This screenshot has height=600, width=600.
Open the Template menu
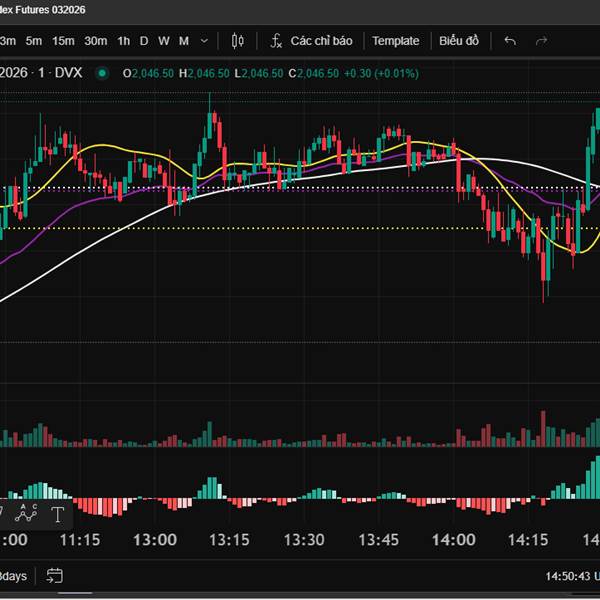click(x=396, y=41)
